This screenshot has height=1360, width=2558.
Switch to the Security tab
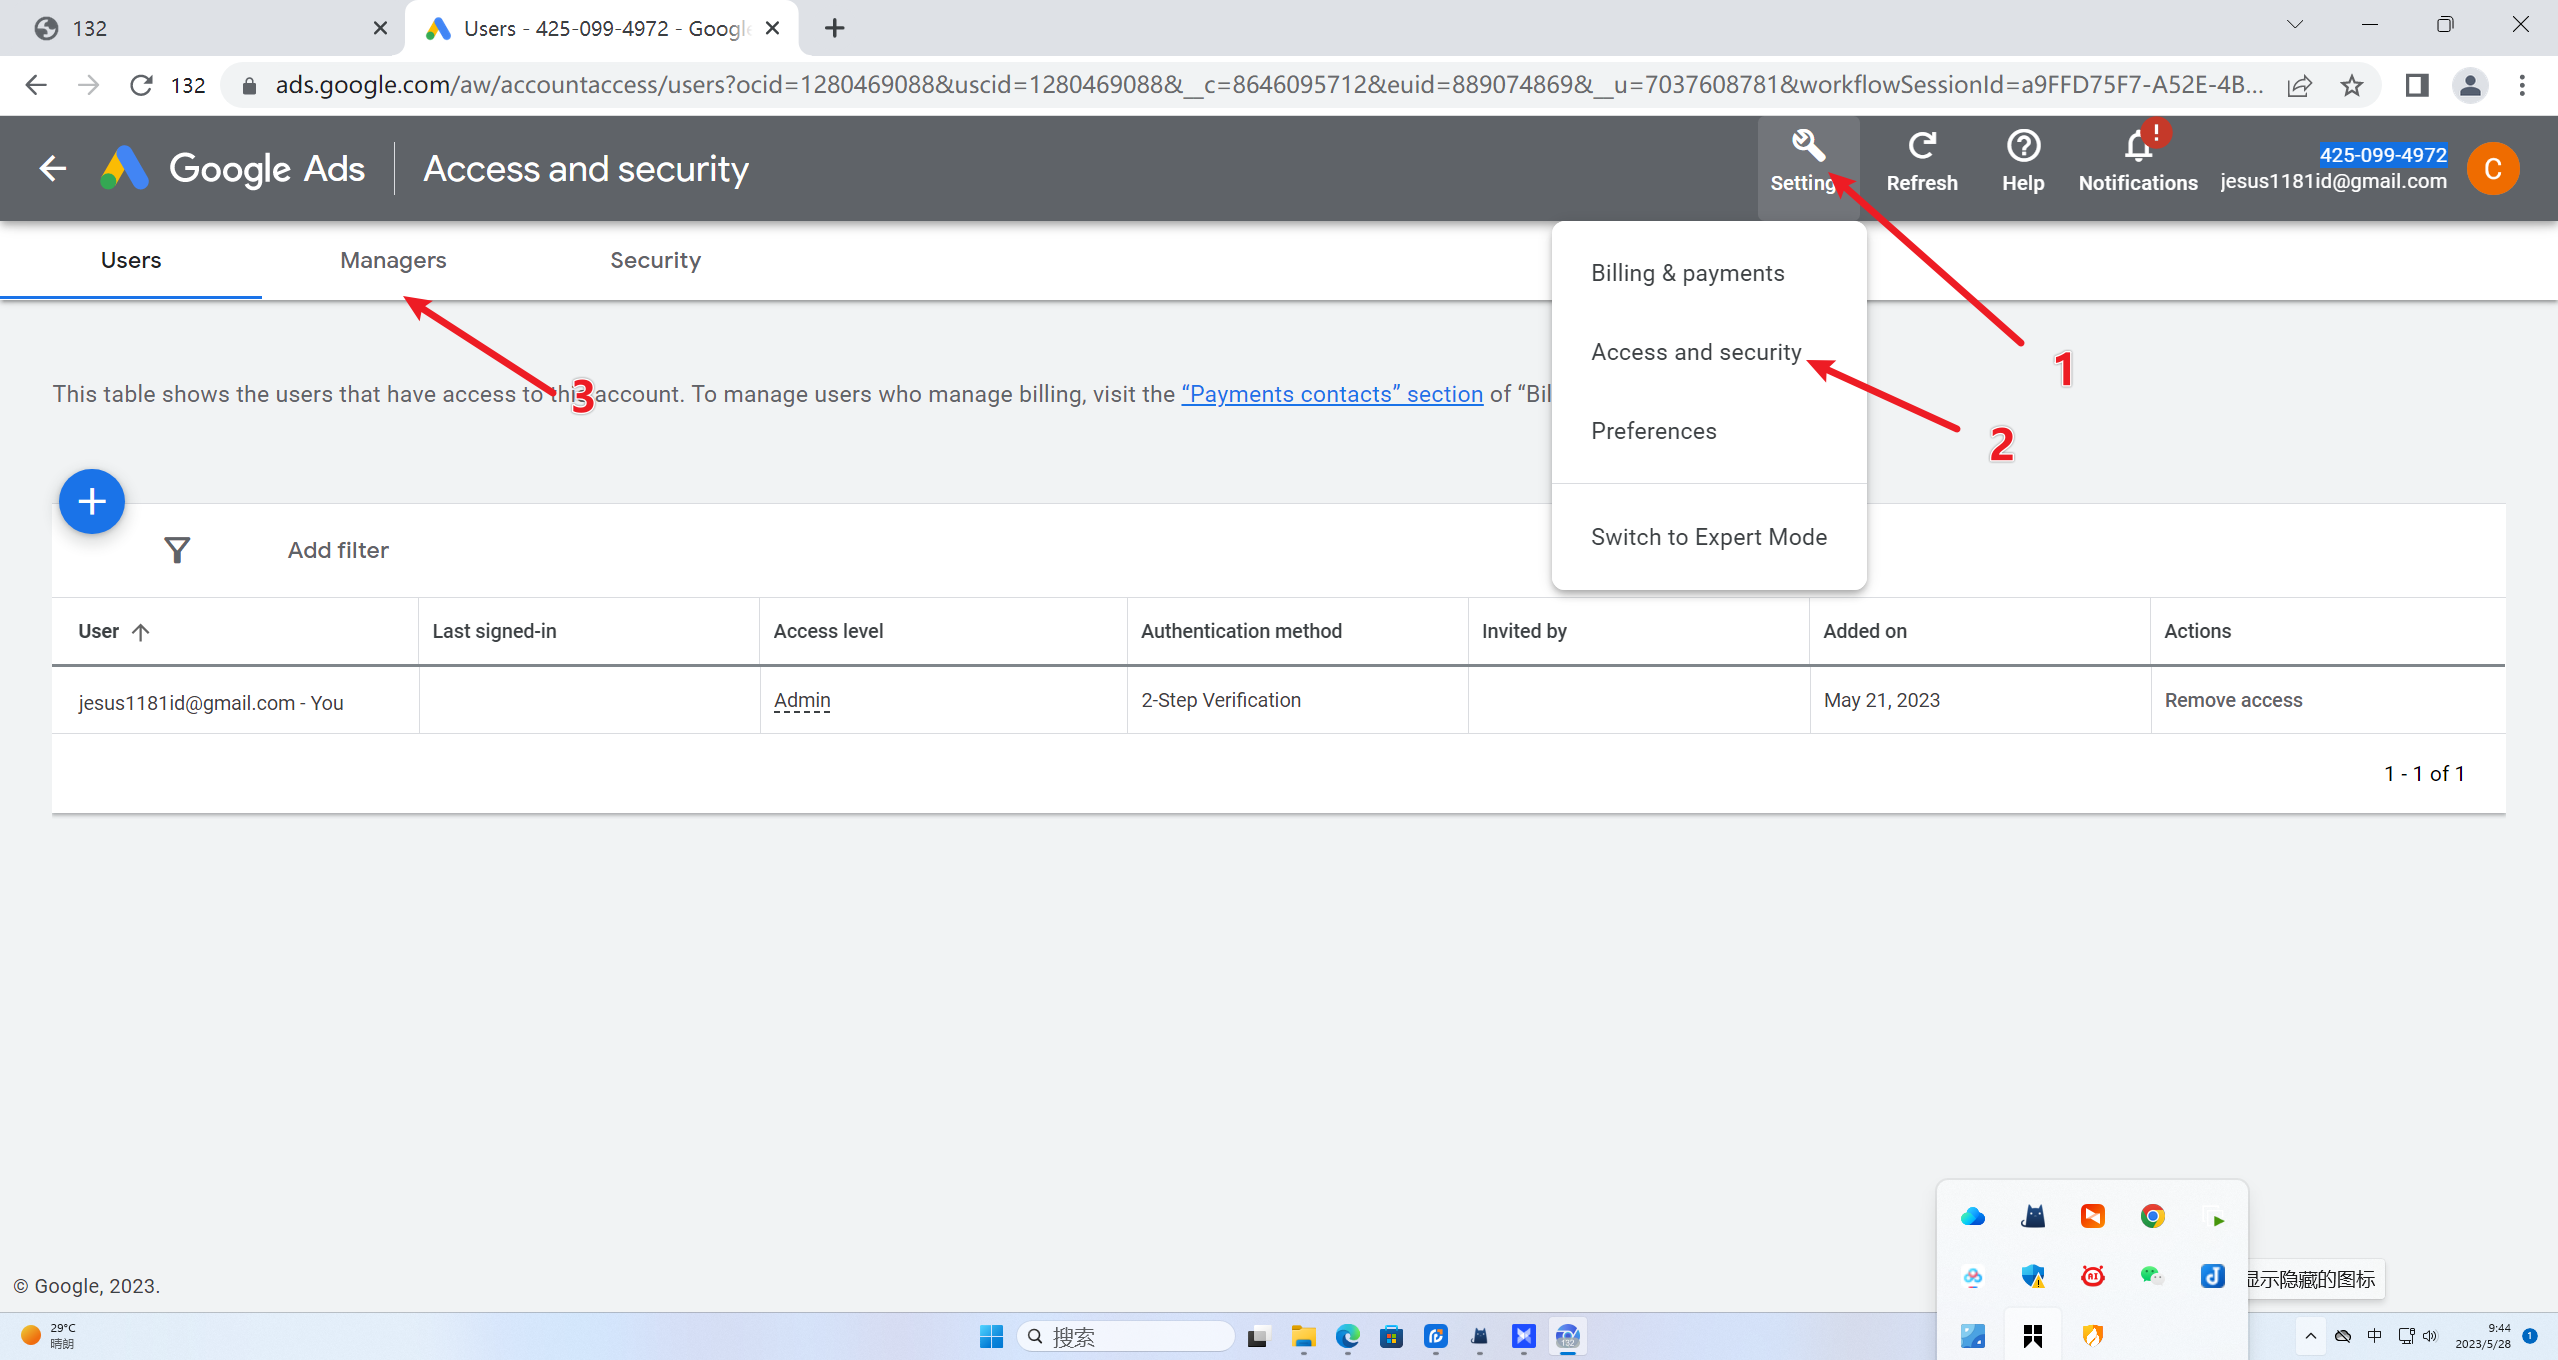(x=655, y=260)
